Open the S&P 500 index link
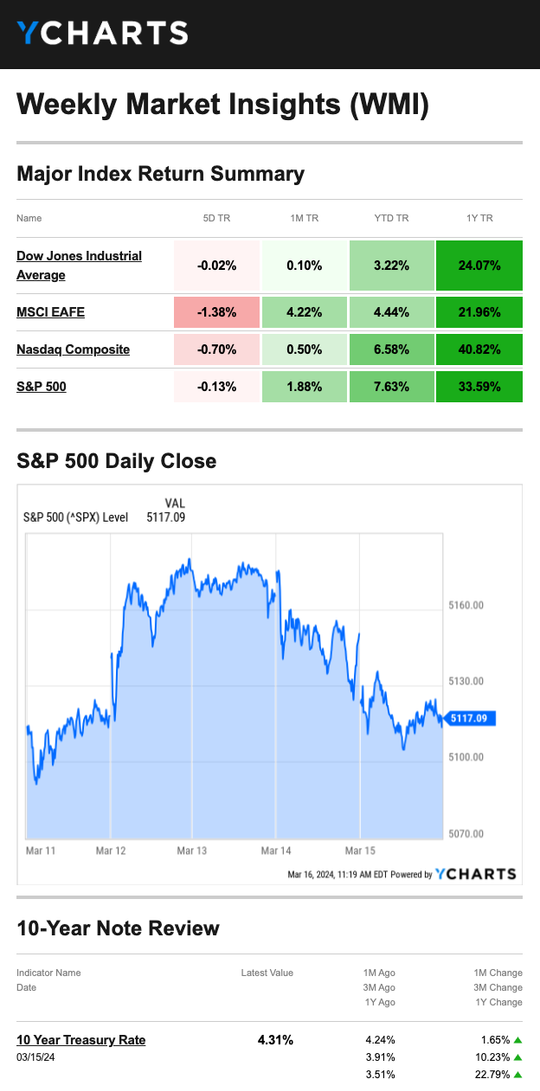Screen dimensions: 540x1091 pyautogui.click(x=42, y=386)
